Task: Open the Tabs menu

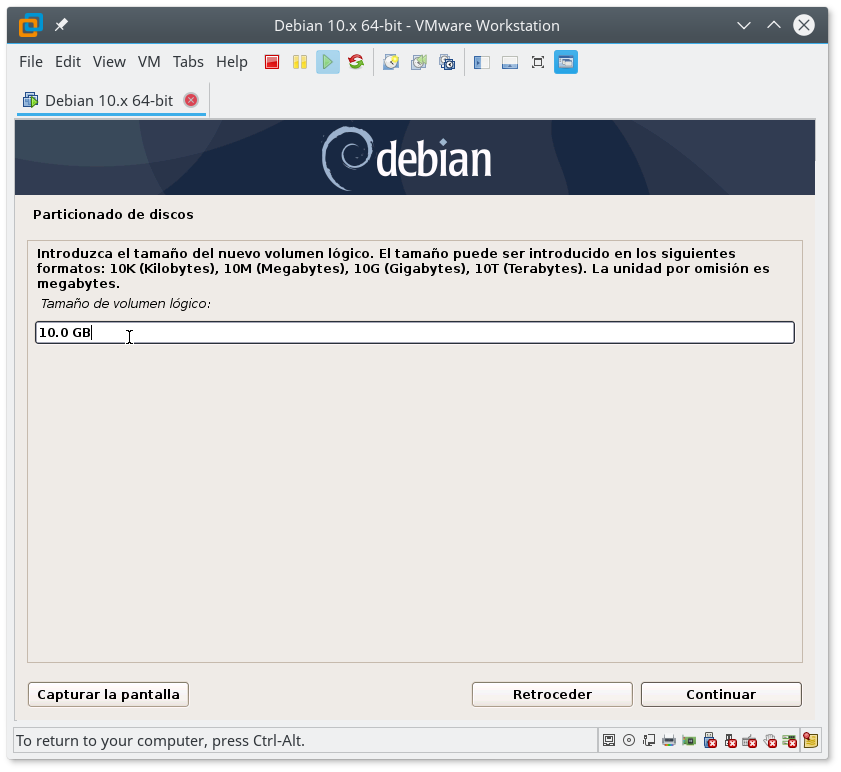Action: (x=188, y=62)
